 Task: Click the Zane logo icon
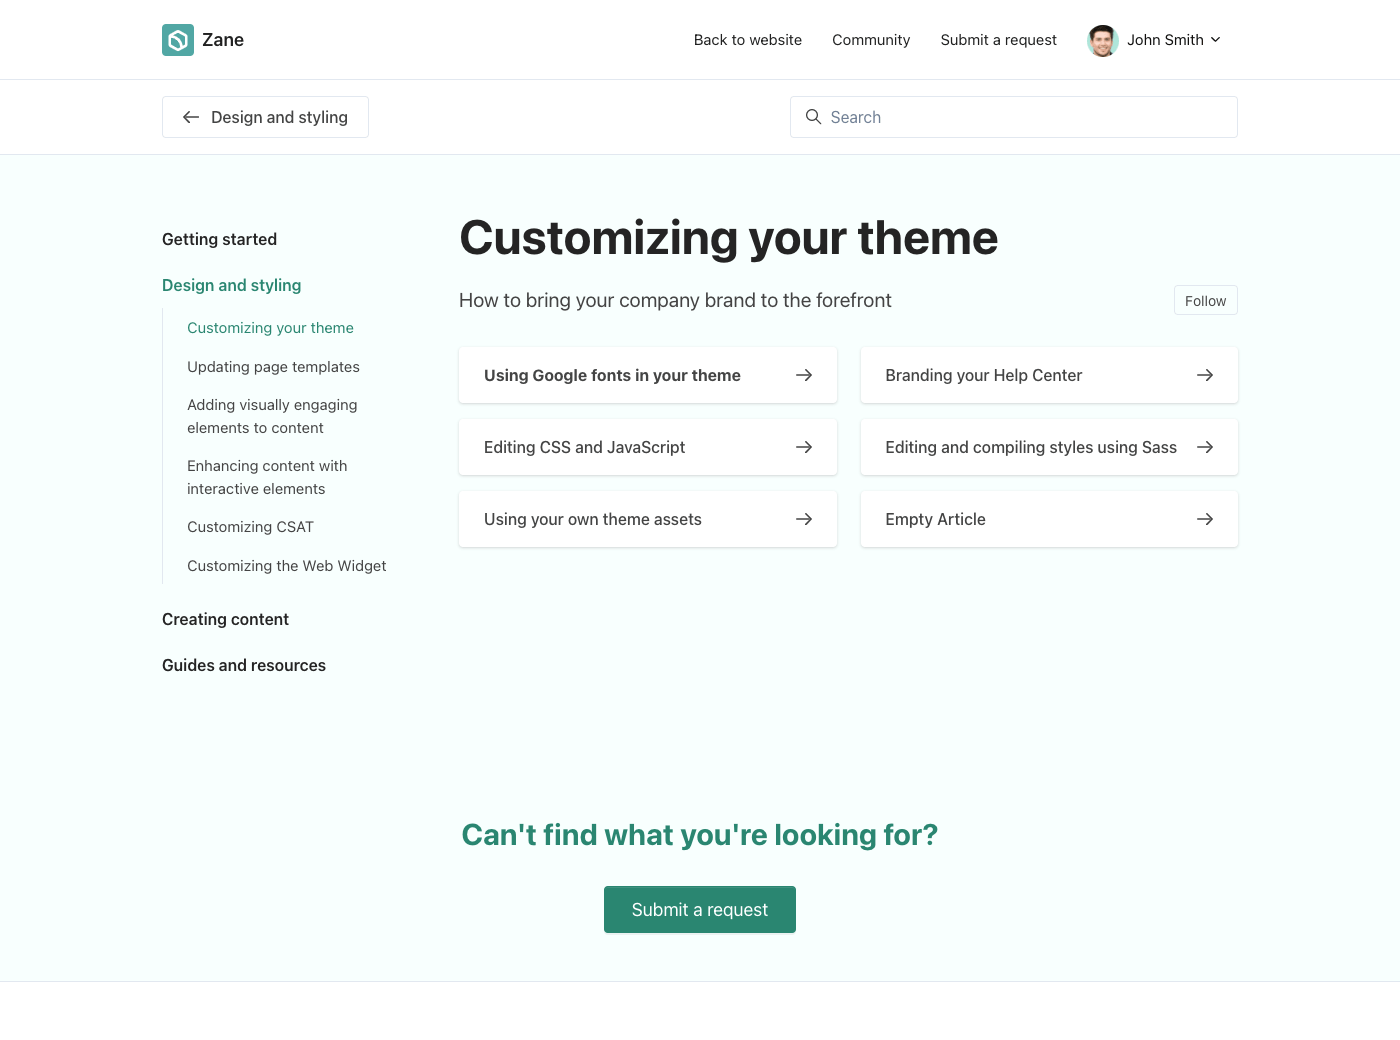(x=178, y=40)
